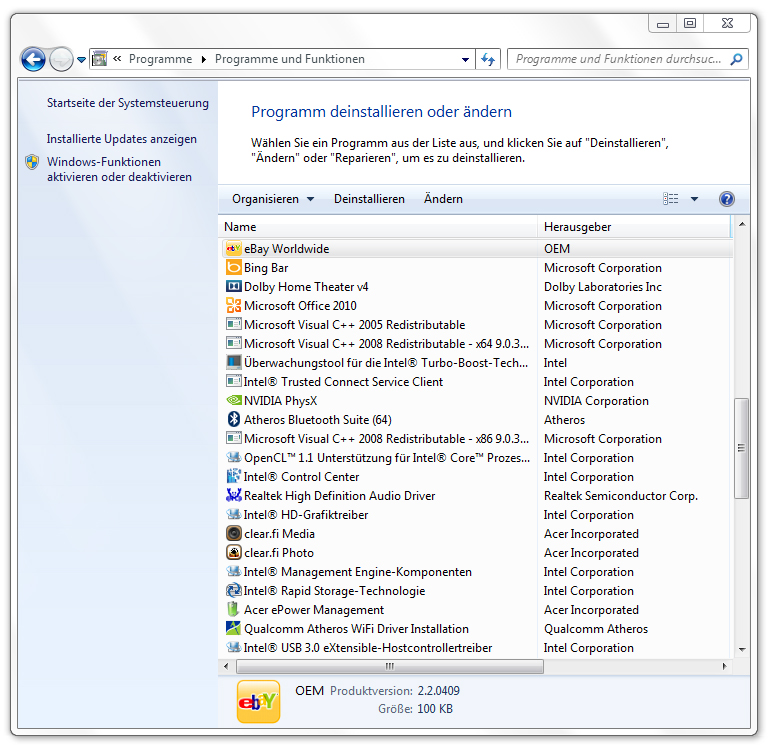
Task: Click the scroll left arrow of list
Action: [x=226, y=666]
